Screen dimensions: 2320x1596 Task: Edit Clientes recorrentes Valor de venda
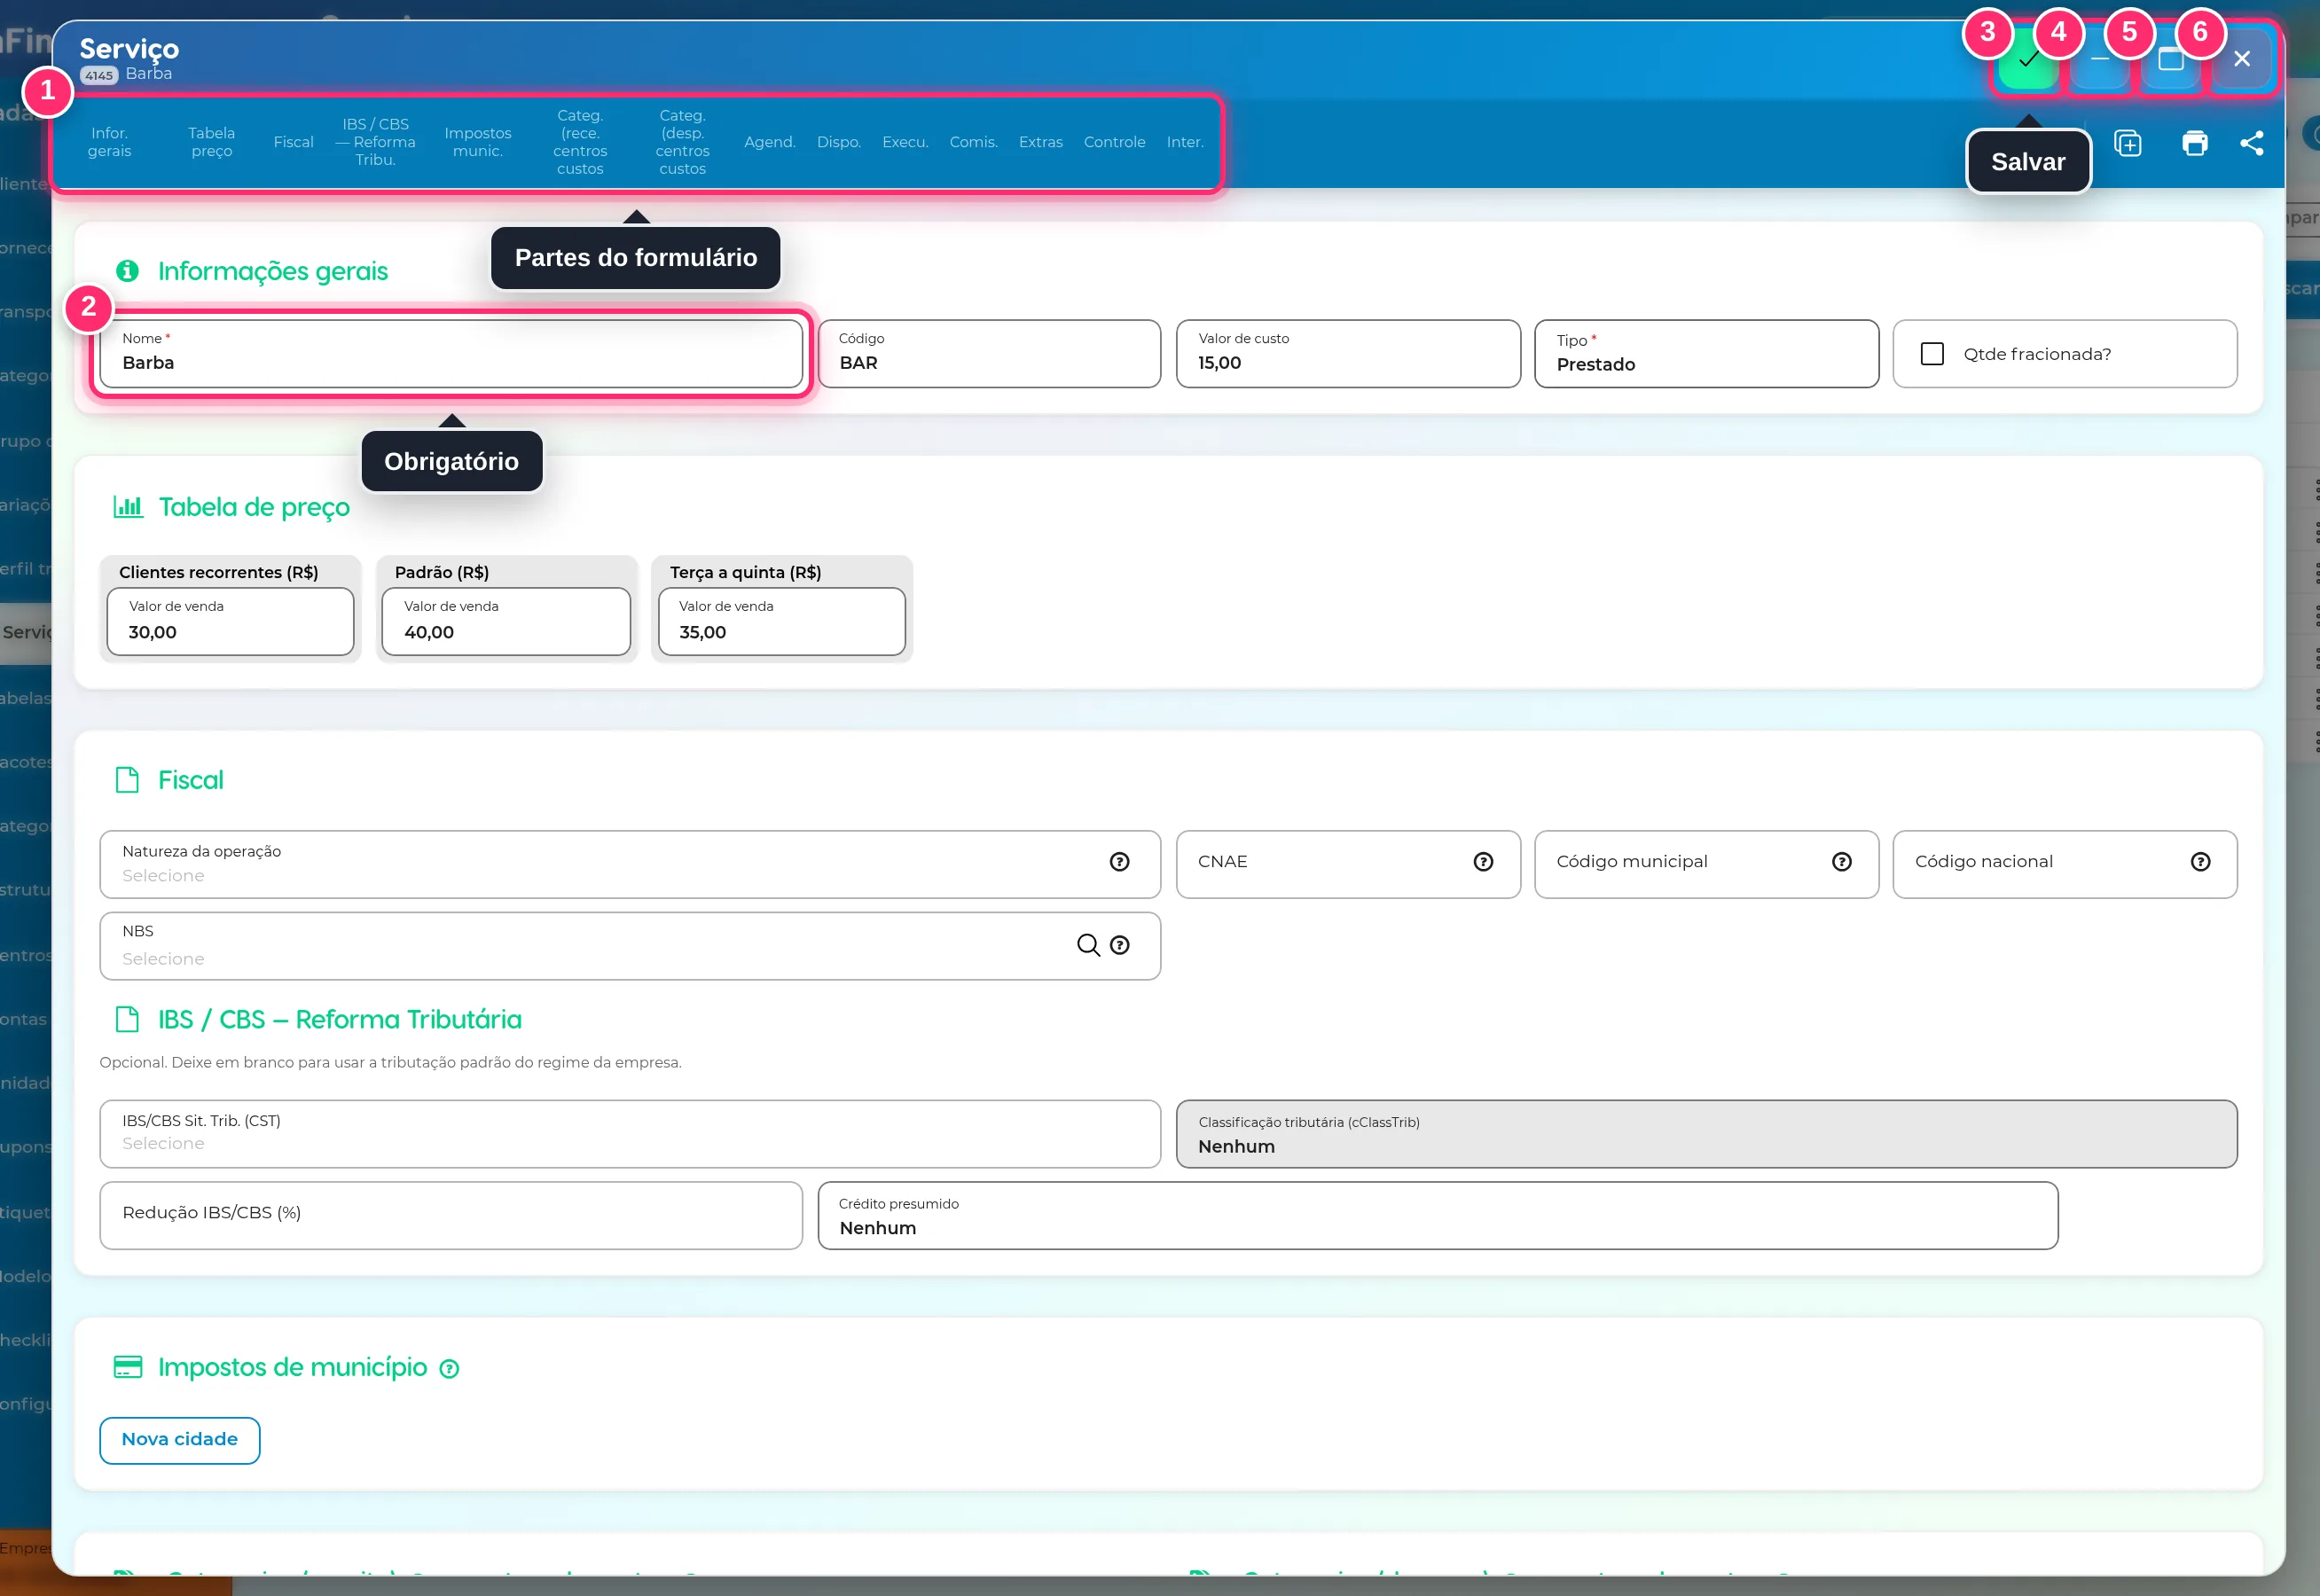tap(230, 622)
